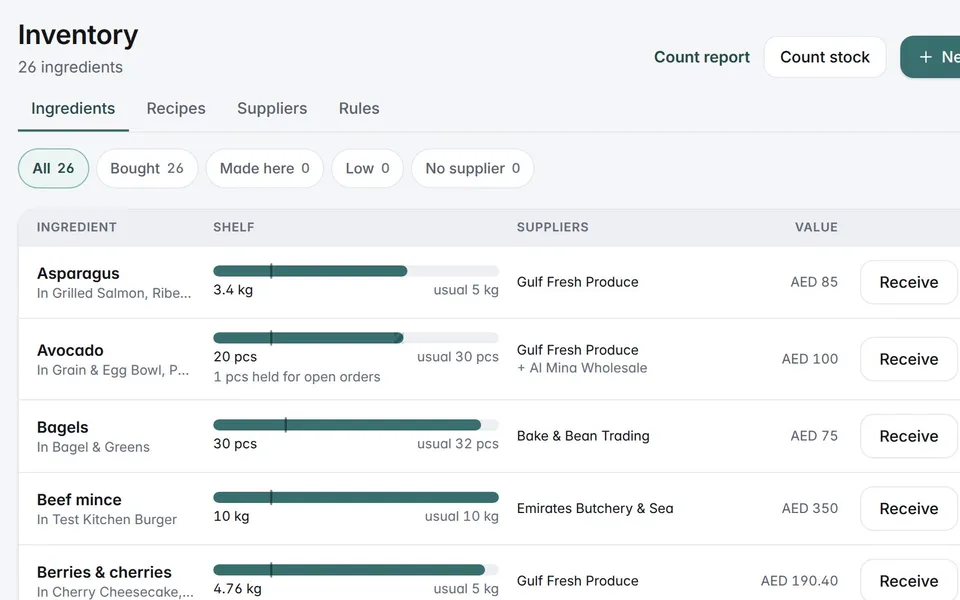The image size is (960, 600).
Task: Filter by Bought ingredients
Action: (147, 168)
